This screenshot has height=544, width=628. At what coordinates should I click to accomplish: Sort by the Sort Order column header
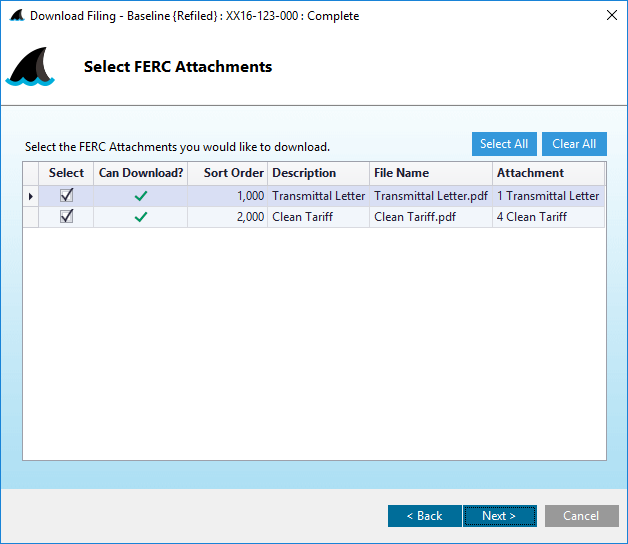228,173
